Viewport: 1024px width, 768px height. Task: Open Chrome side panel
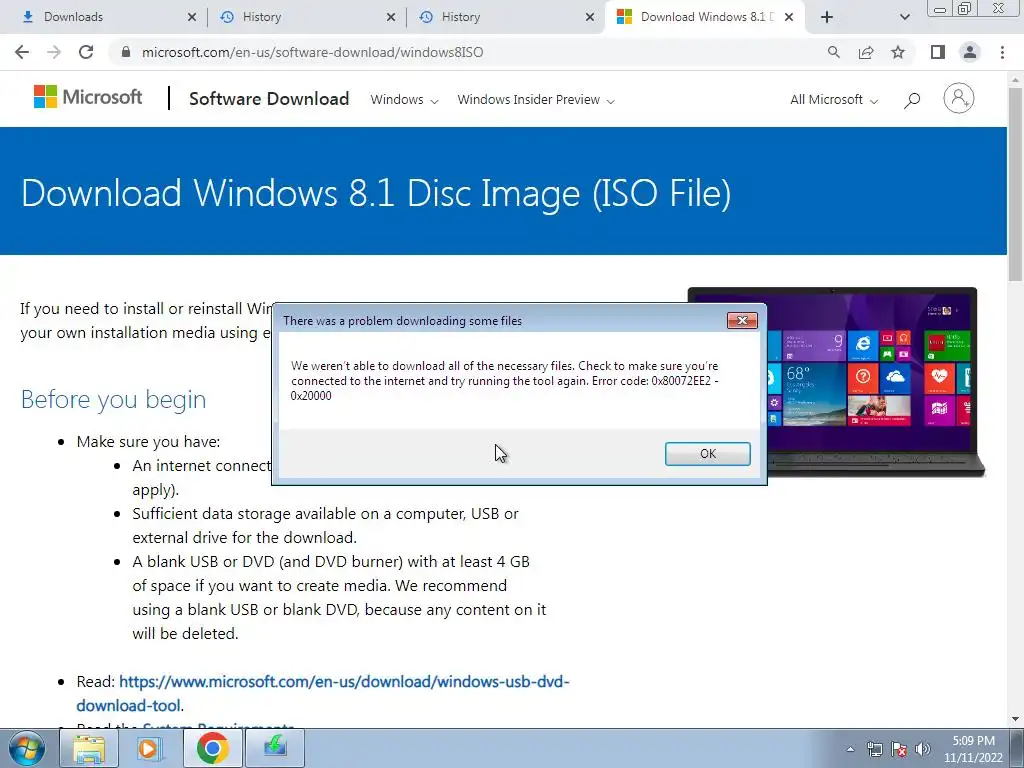click(x=938, y=52)
